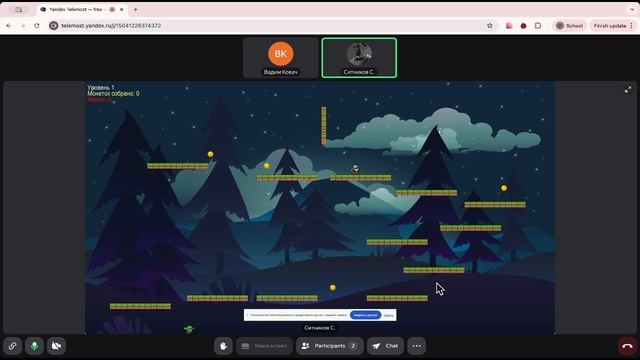The height and width of the screenshot is (360, 640).
Task: Expand the tab search dropdown
Action: coord(632,9)
